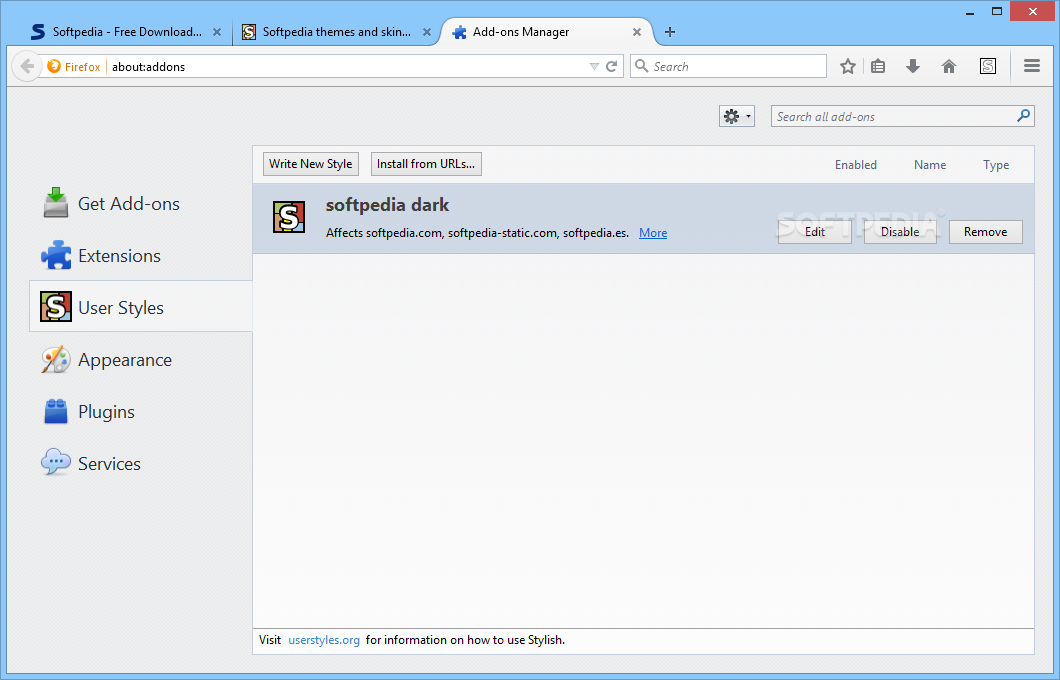Sort styles by Type

[x=996, y=164]
